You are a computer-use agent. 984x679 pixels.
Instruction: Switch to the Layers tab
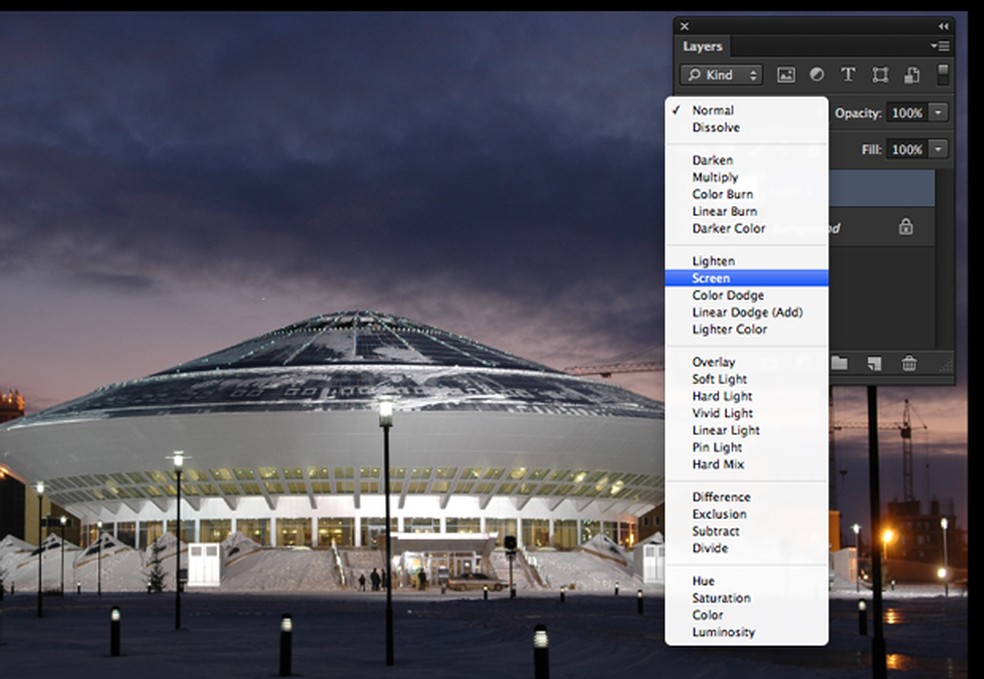(702, 46)
